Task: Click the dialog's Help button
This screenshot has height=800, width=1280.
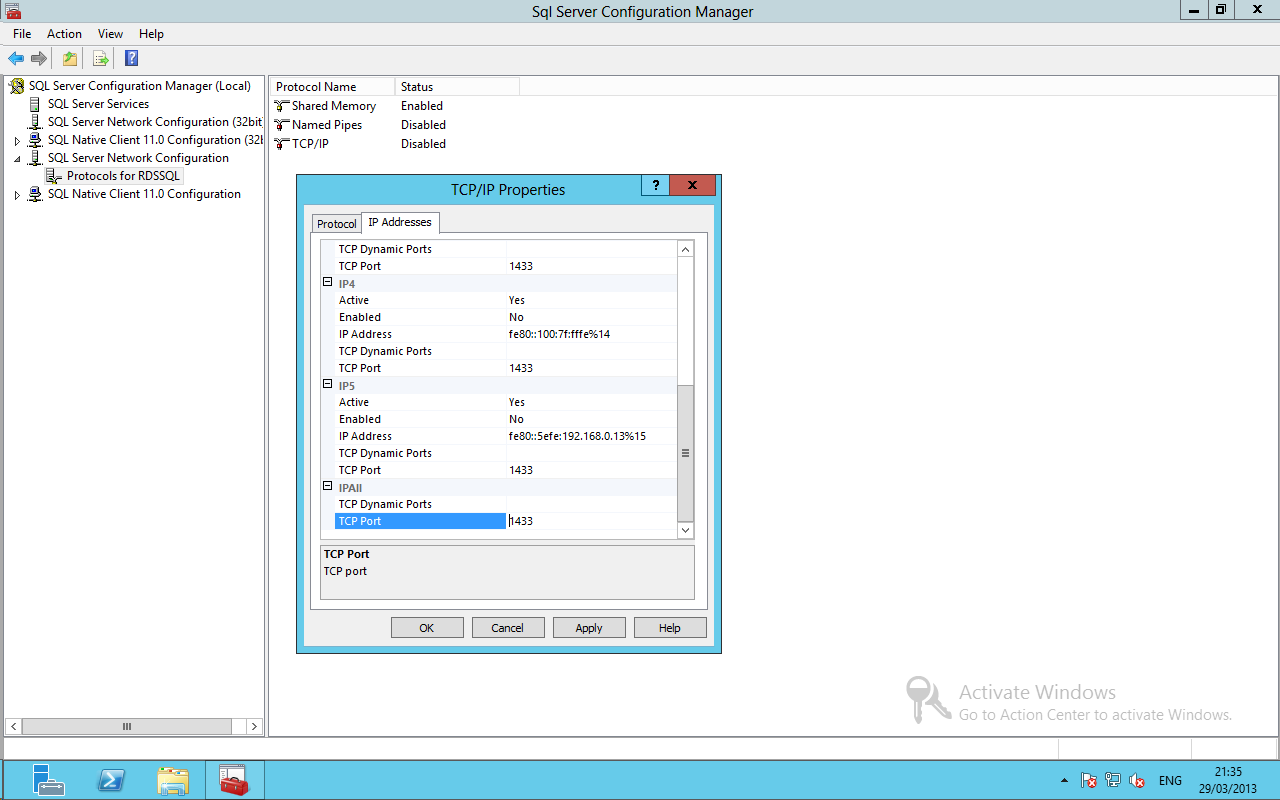Action: [x=670, y=628]
